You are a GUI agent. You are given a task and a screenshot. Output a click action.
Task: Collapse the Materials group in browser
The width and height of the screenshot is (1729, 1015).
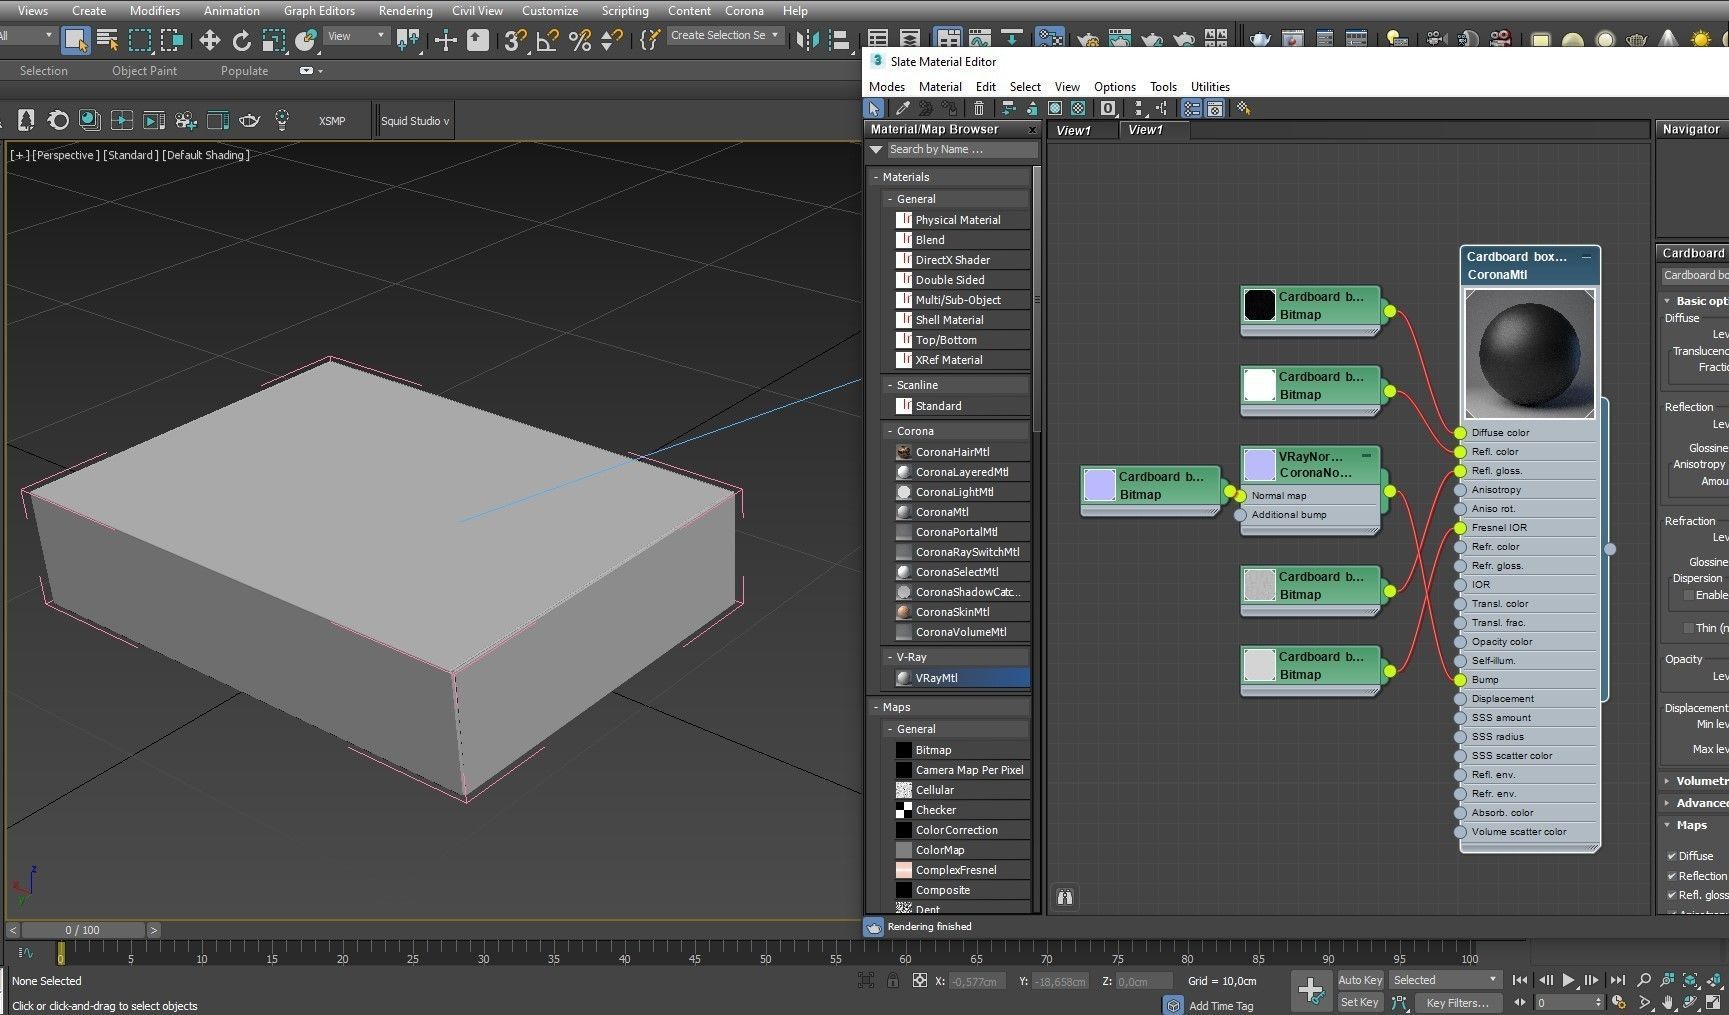pyautogui.click(x=877, y=177)
